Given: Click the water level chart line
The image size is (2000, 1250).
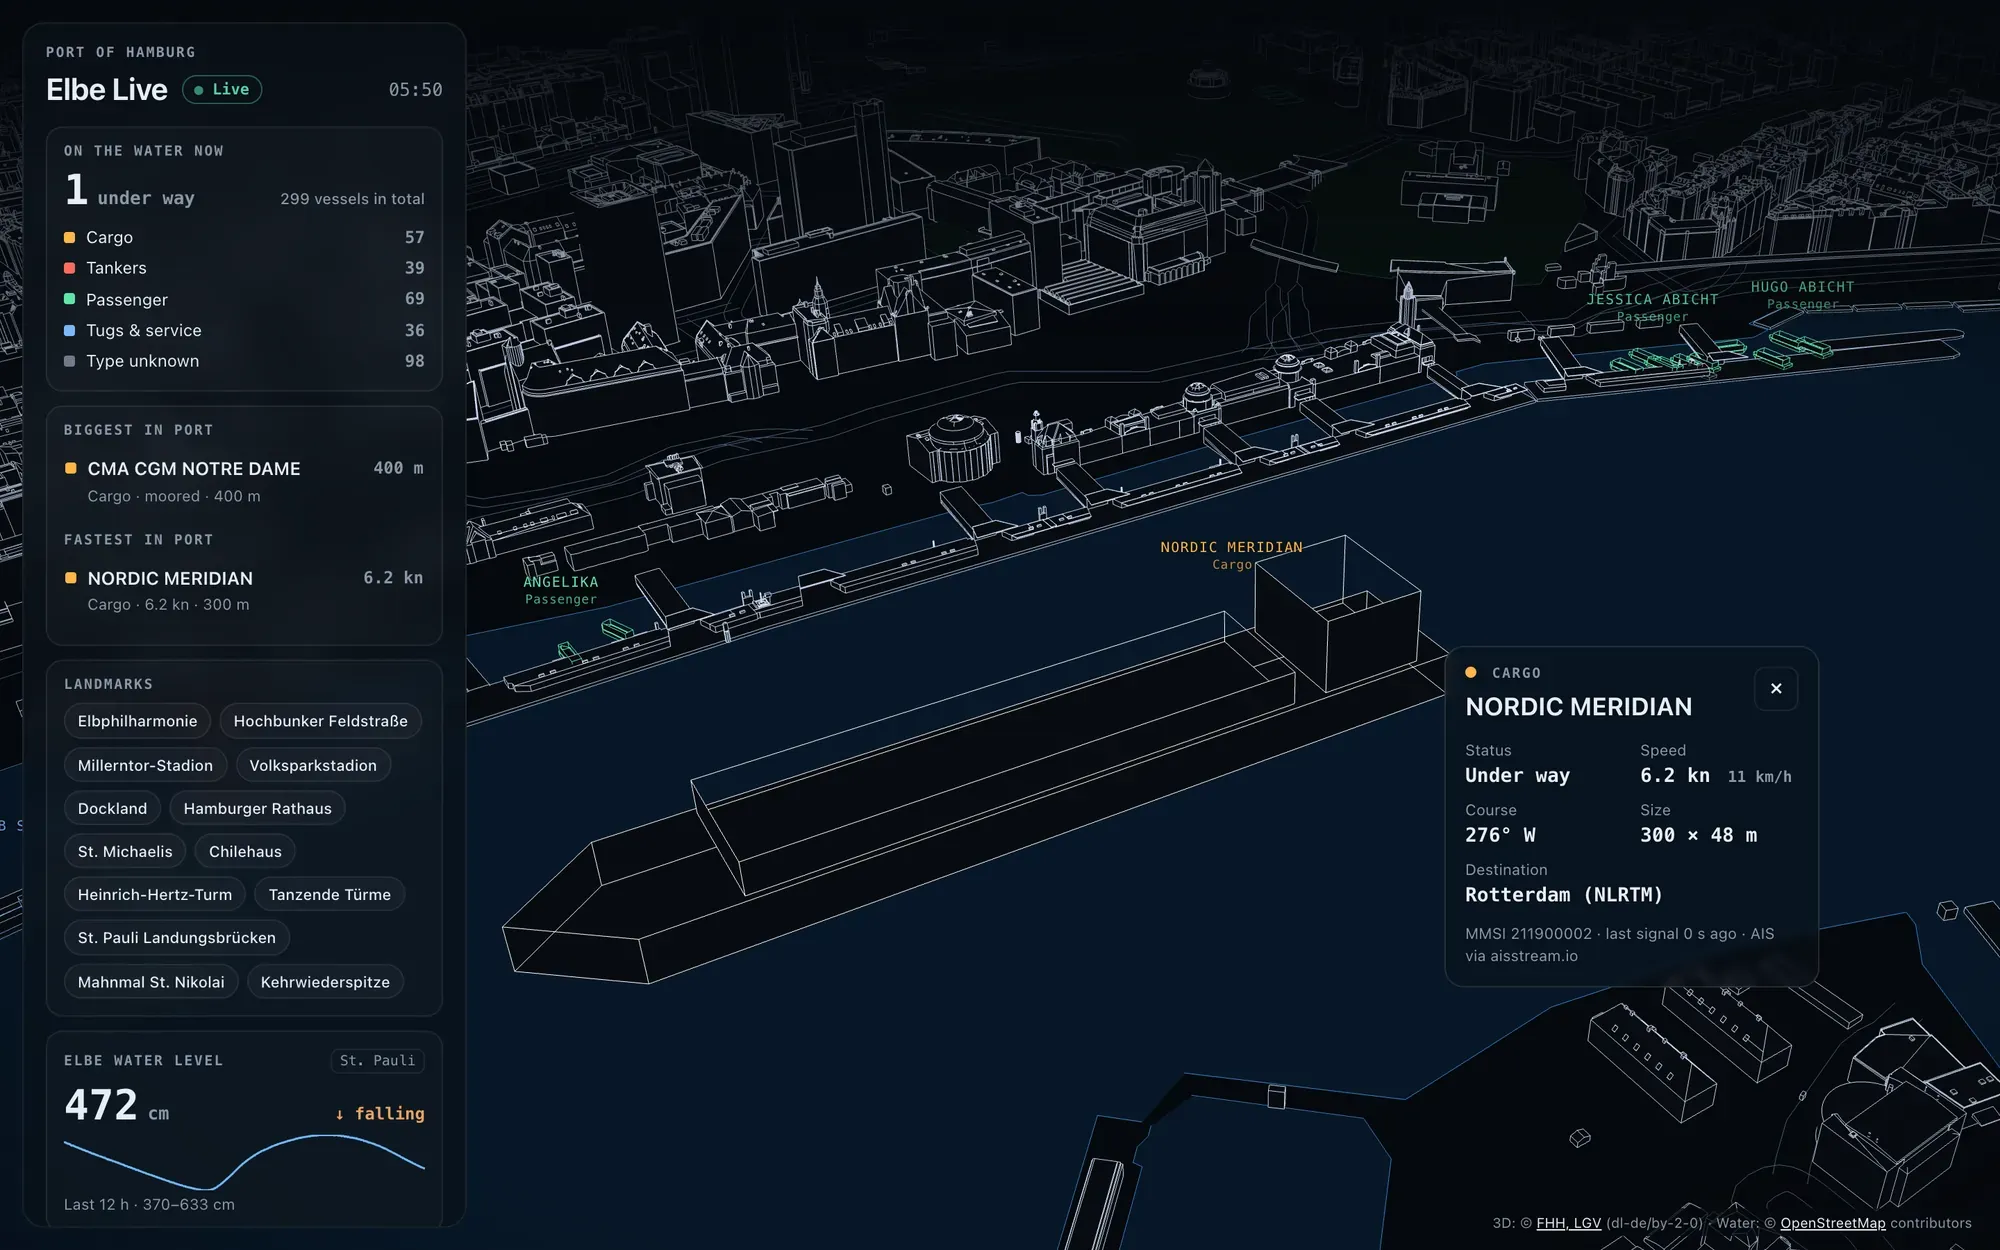Looking at the screenshot, I should point(244,1161).
